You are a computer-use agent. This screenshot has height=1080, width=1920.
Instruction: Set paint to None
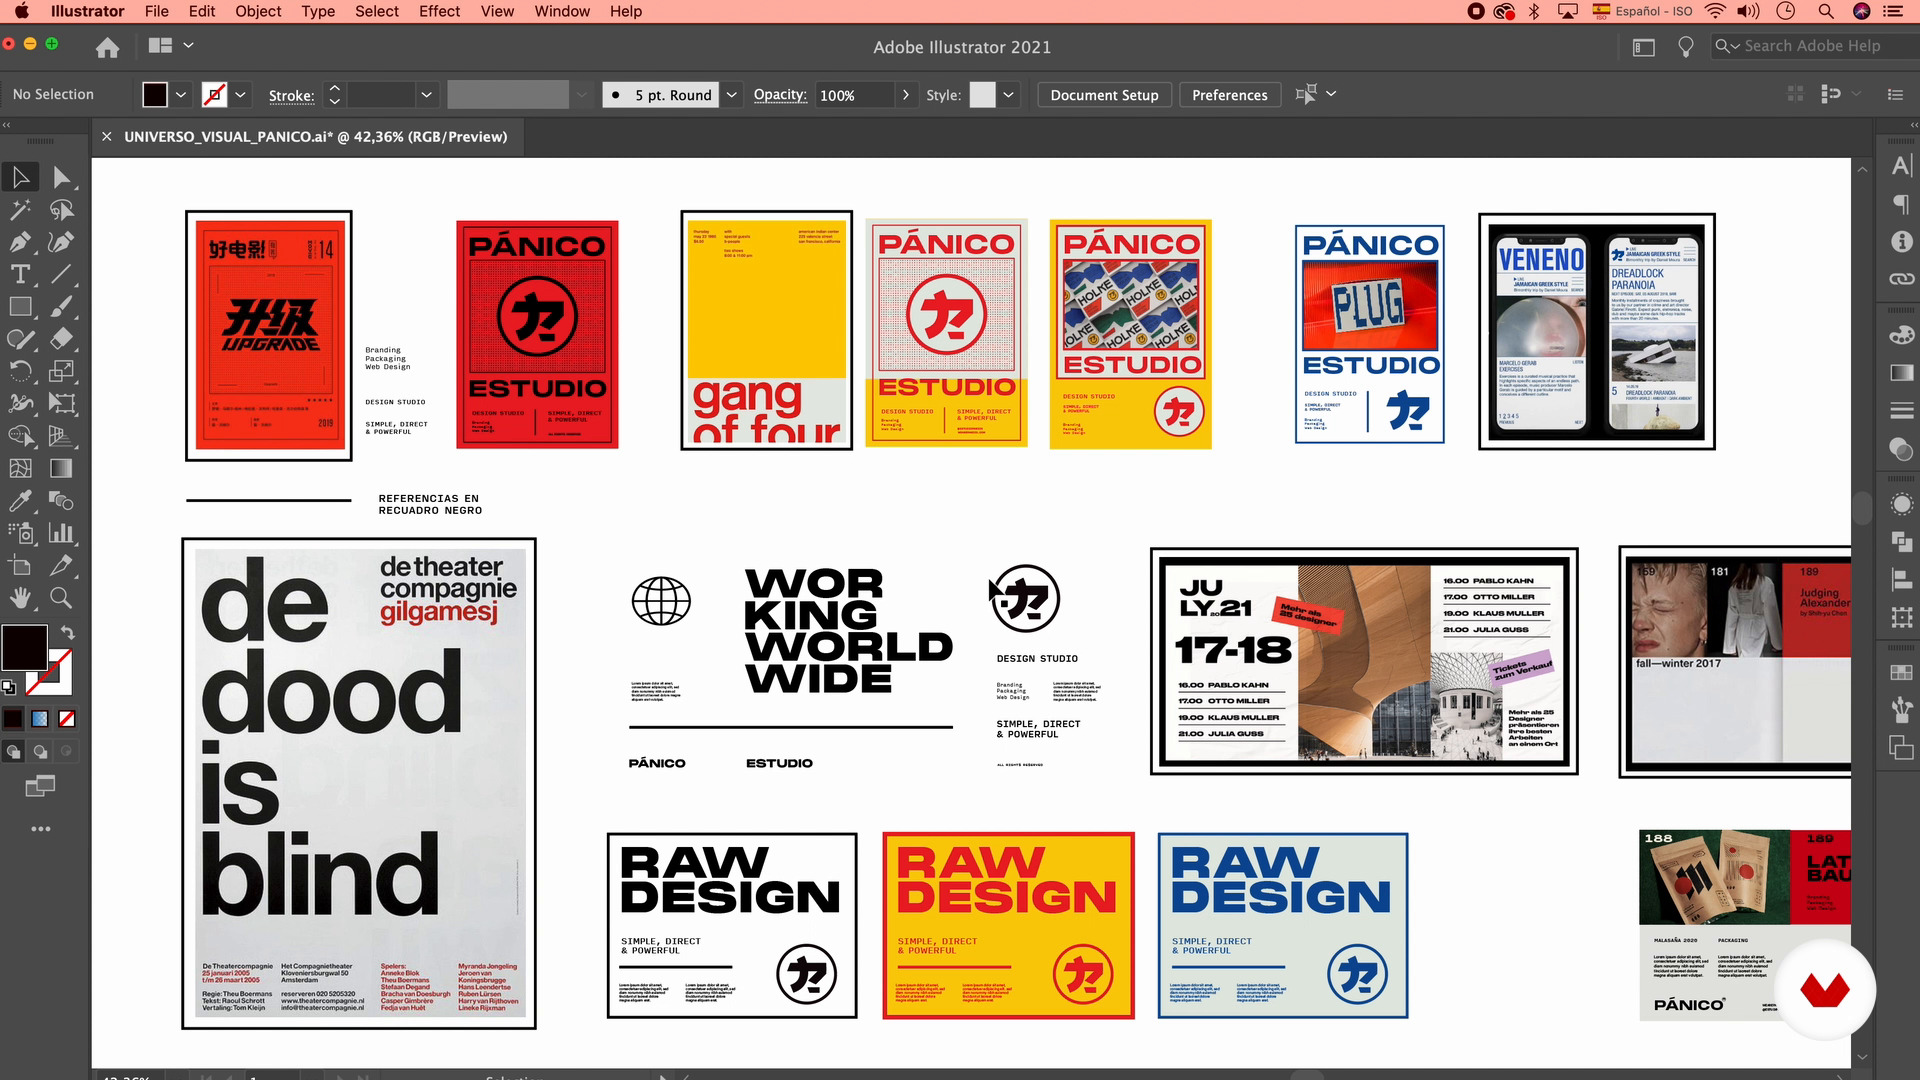(x=67, y=719)
